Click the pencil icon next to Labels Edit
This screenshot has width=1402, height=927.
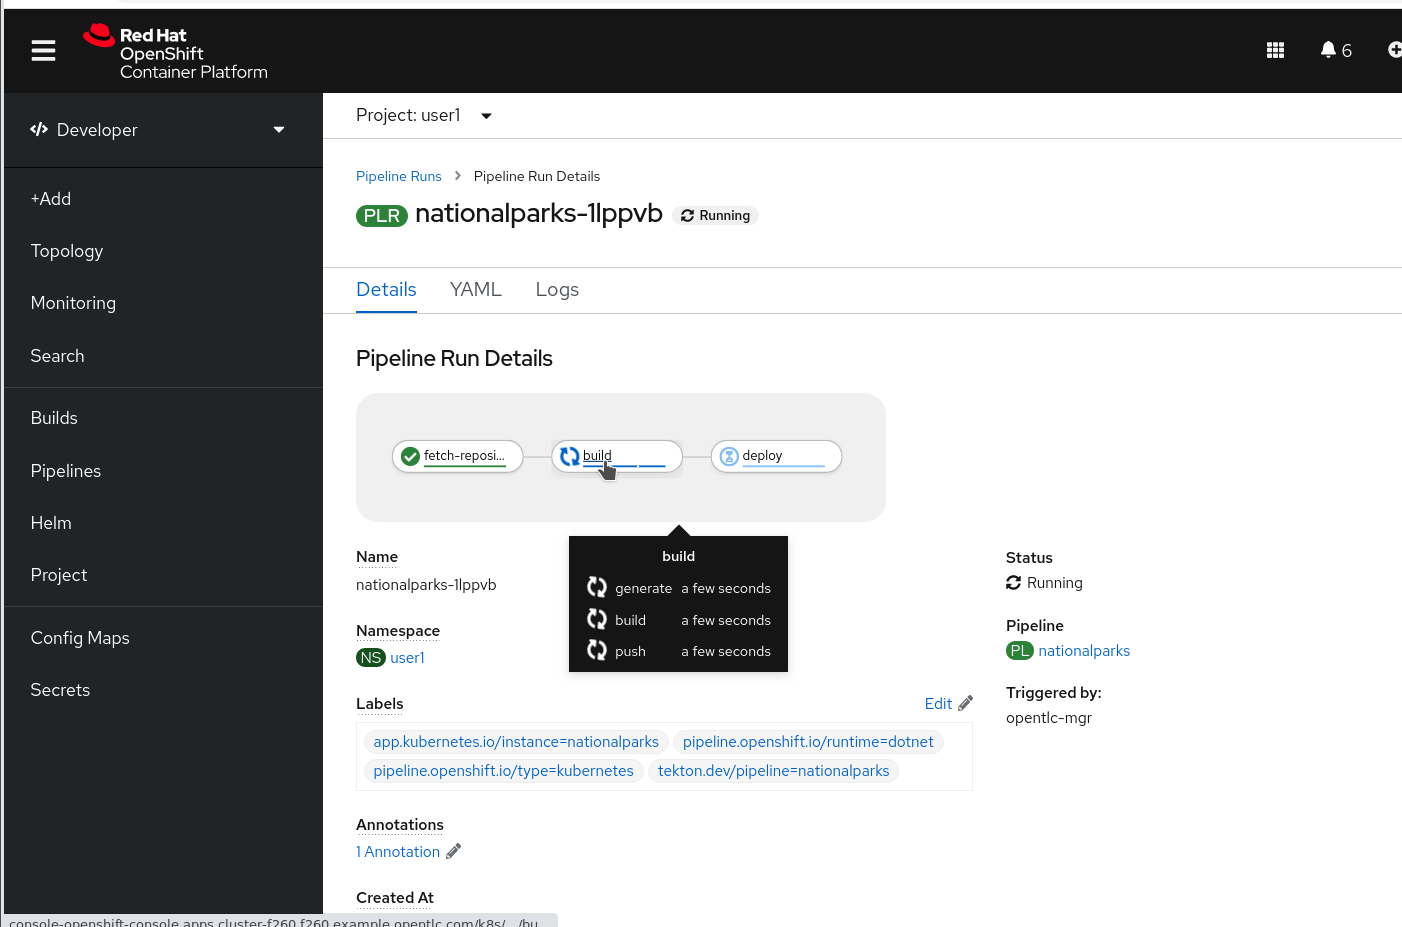click(965, 703)
